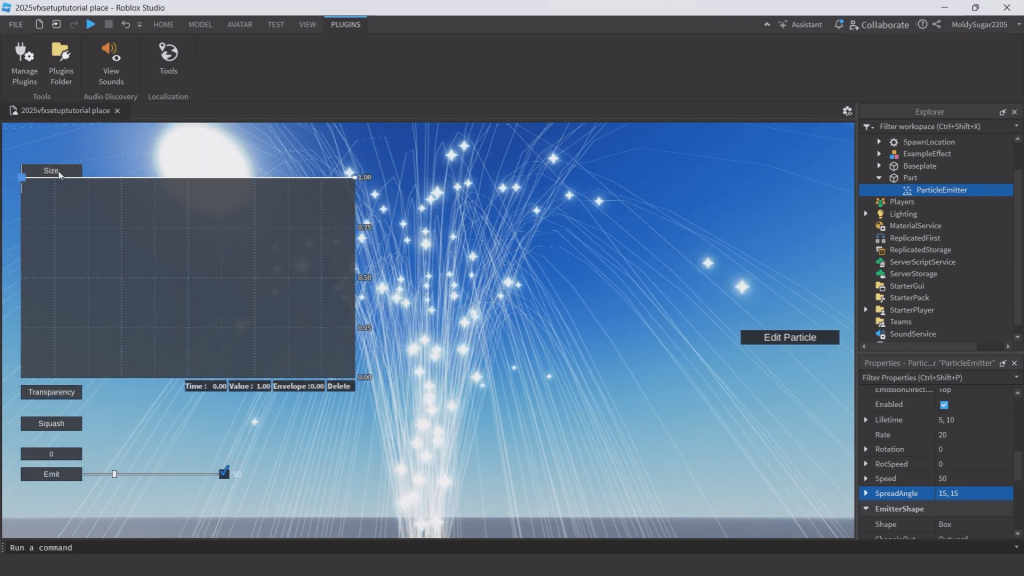Open the localization Tools
The width and height of the screenshot is (1024, 576).
point(168,59)
